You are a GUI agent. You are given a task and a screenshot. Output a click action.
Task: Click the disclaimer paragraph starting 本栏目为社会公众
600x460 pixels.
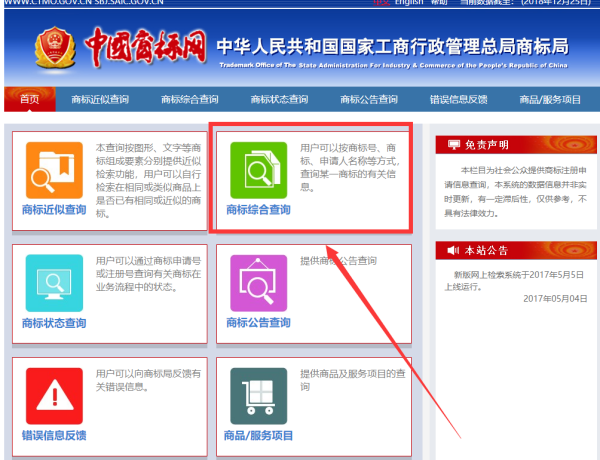coord(515,192)
